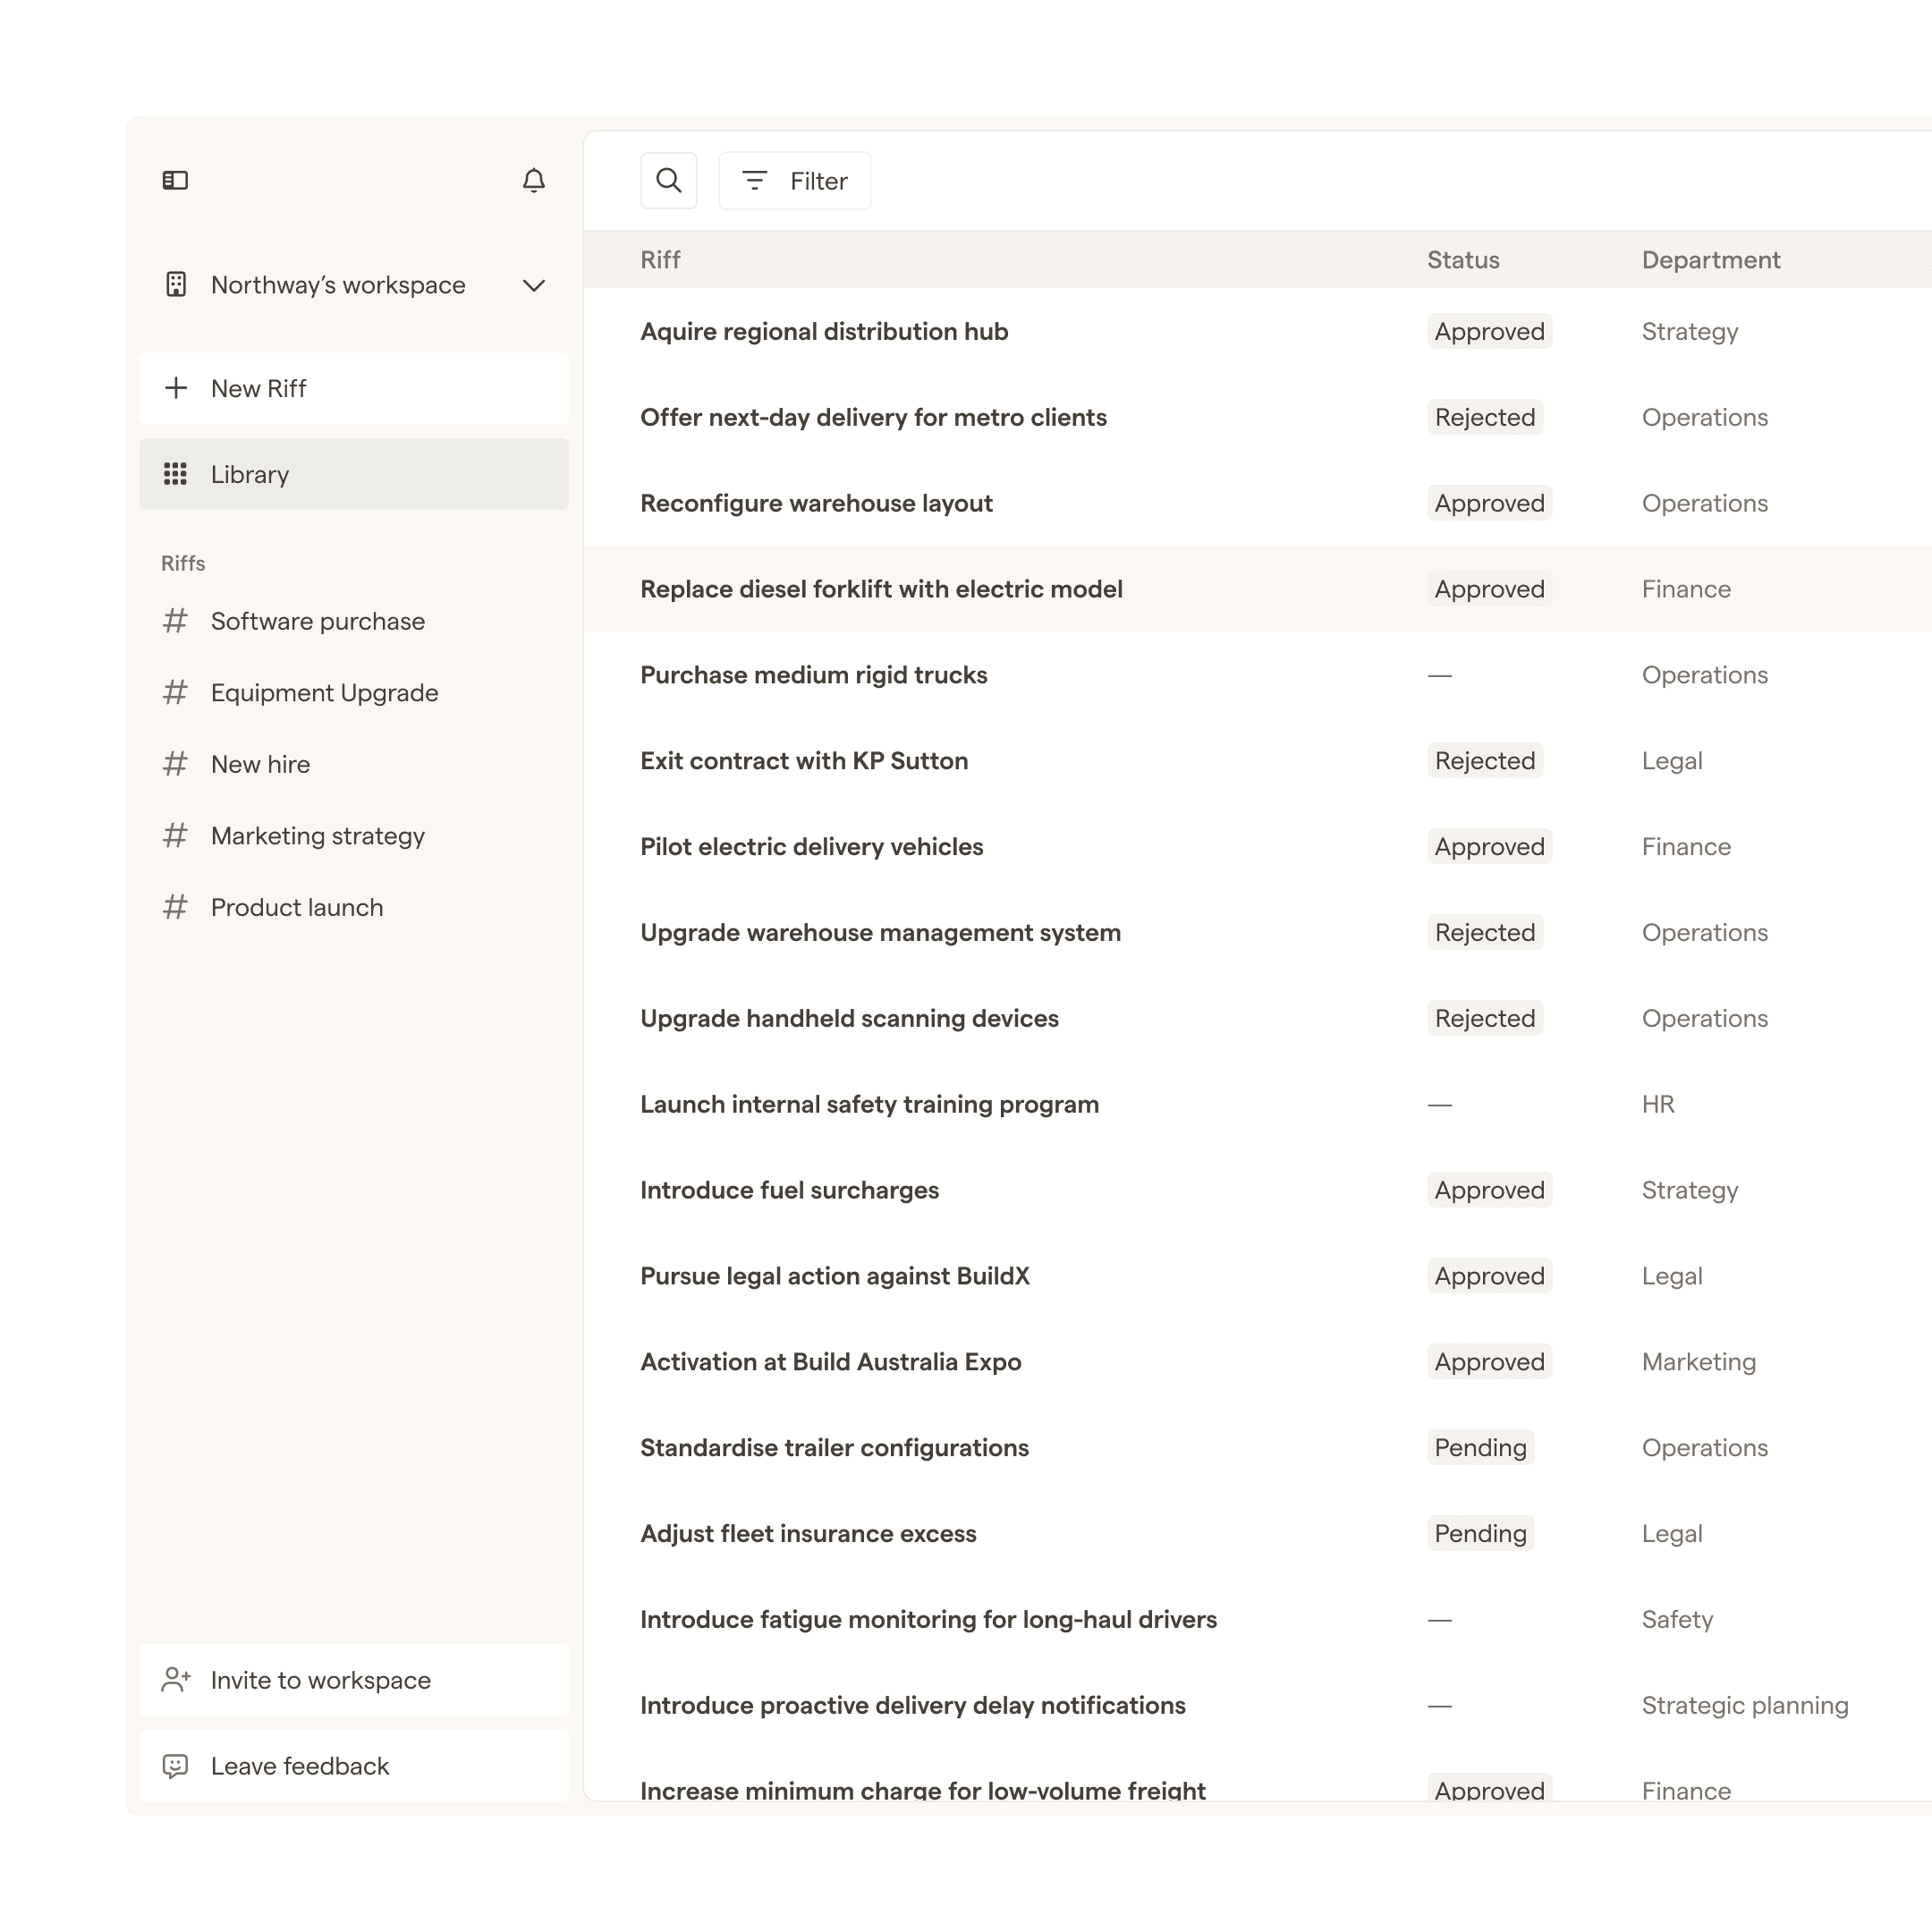Screen dimensions: 1932x1932
Task: Click Rejected badge on Exit contract row
Action: pos(1484,761)
